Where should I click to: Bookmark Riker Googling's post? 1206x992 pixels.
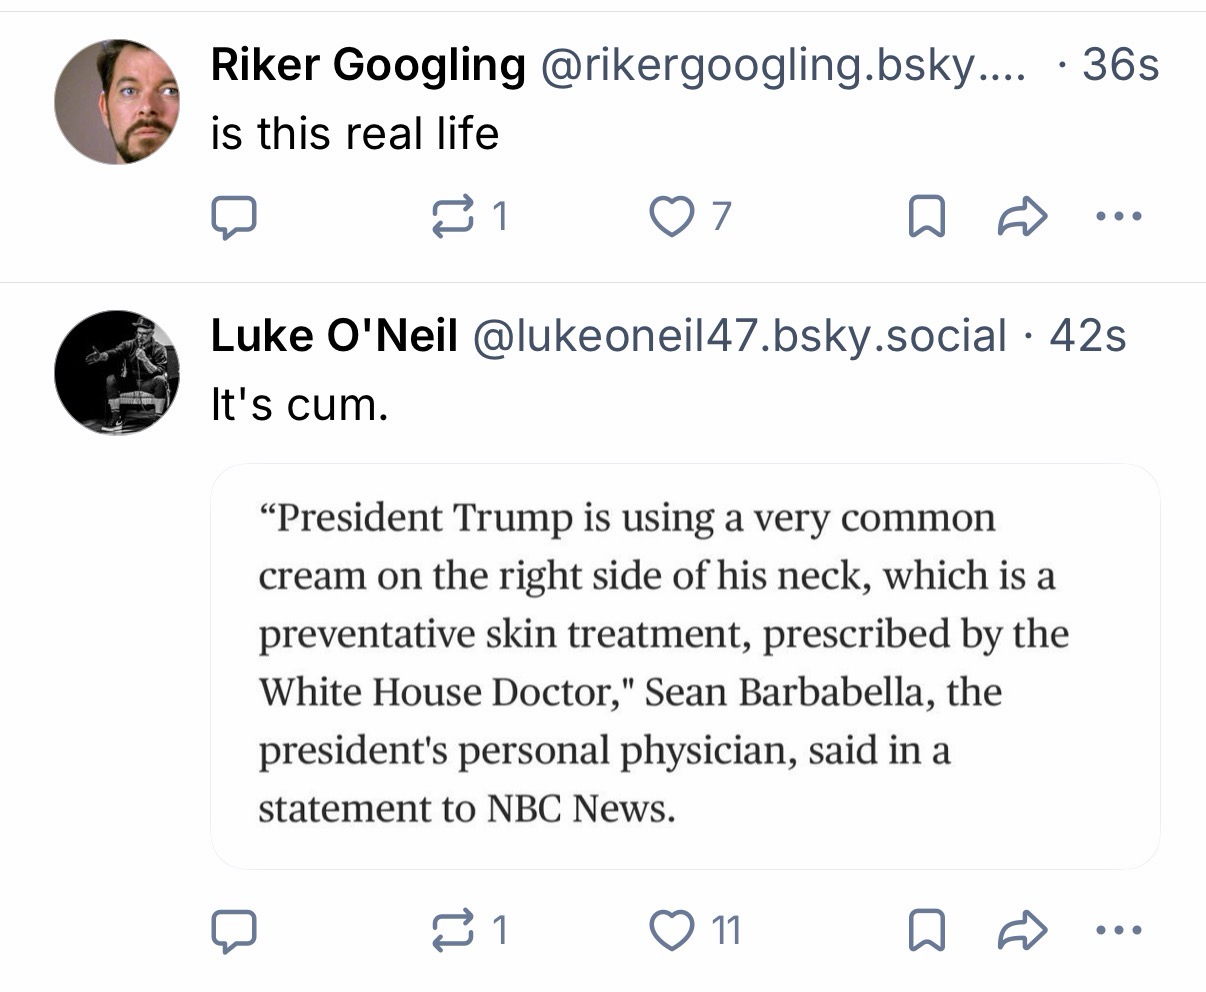926,216
